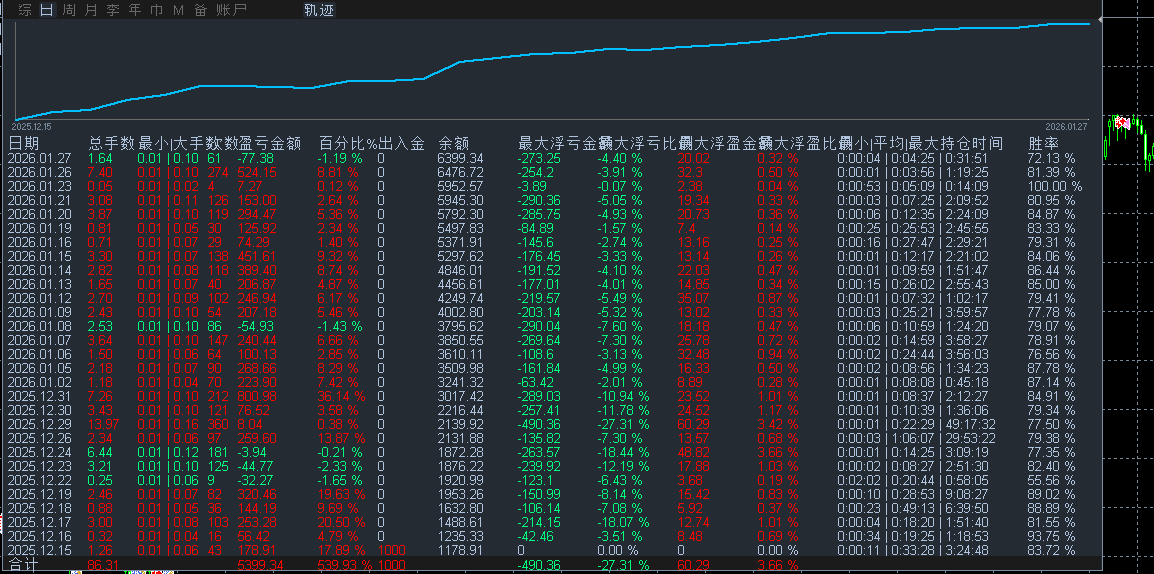Switch to the M tab
1154x574 pixels.
[179, 10]
